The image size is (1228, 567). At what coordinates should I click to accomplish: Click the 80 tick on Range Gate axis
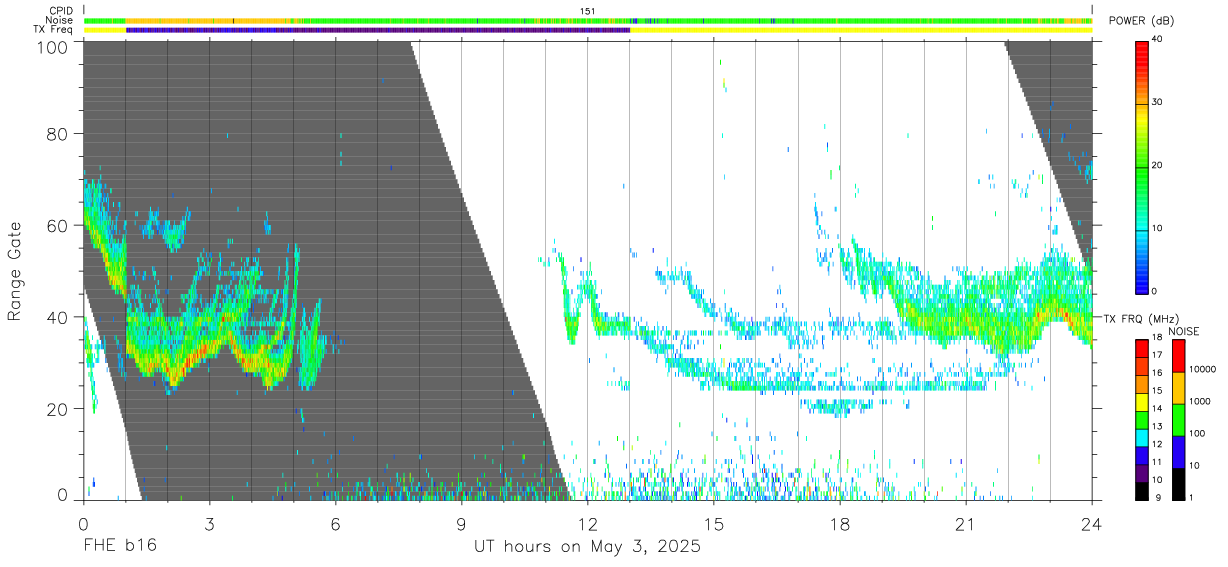tap(59, 134)
